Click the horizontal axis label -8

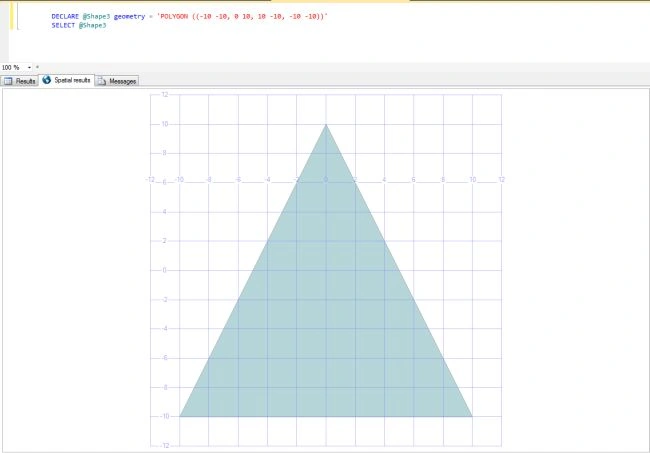(209, 179)
